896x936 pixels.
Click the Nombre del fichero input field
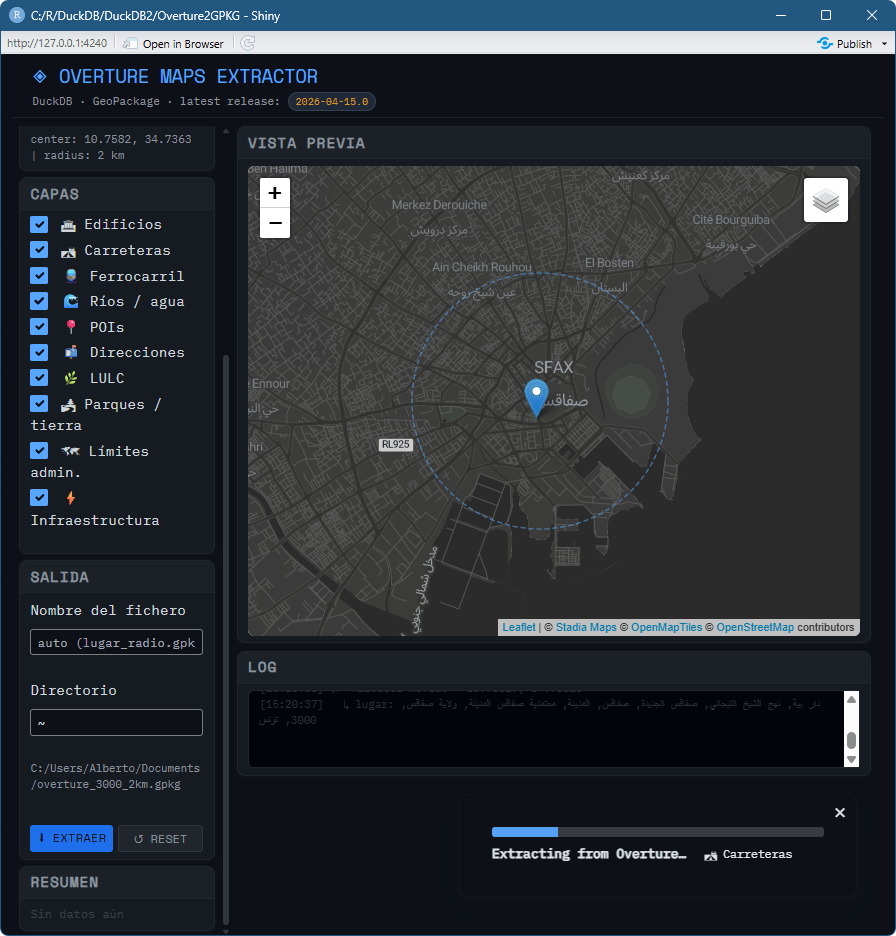point(116,643)
